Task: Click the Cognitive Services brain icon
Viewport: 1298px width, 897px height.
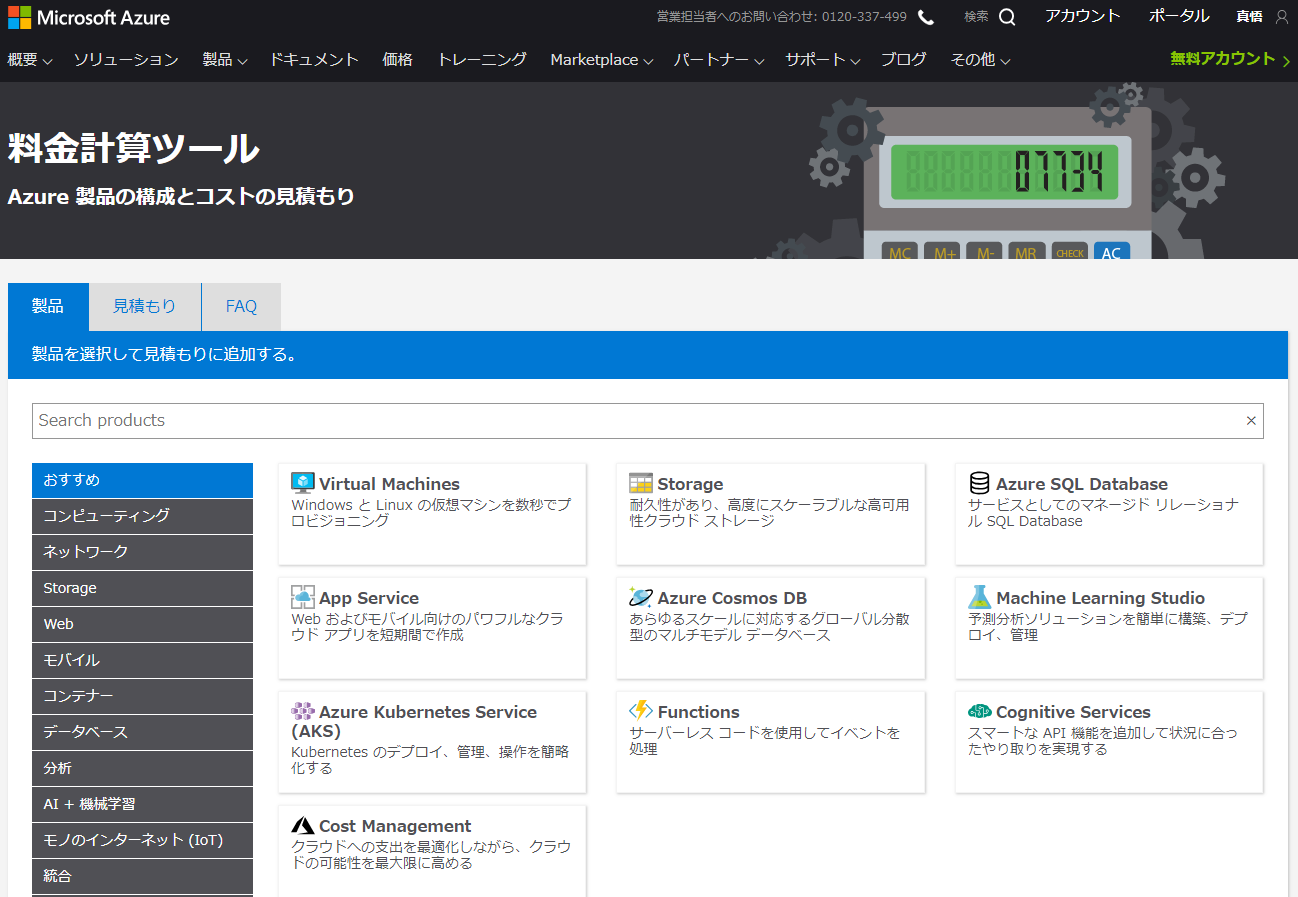Action: click(x=979, y=712)
